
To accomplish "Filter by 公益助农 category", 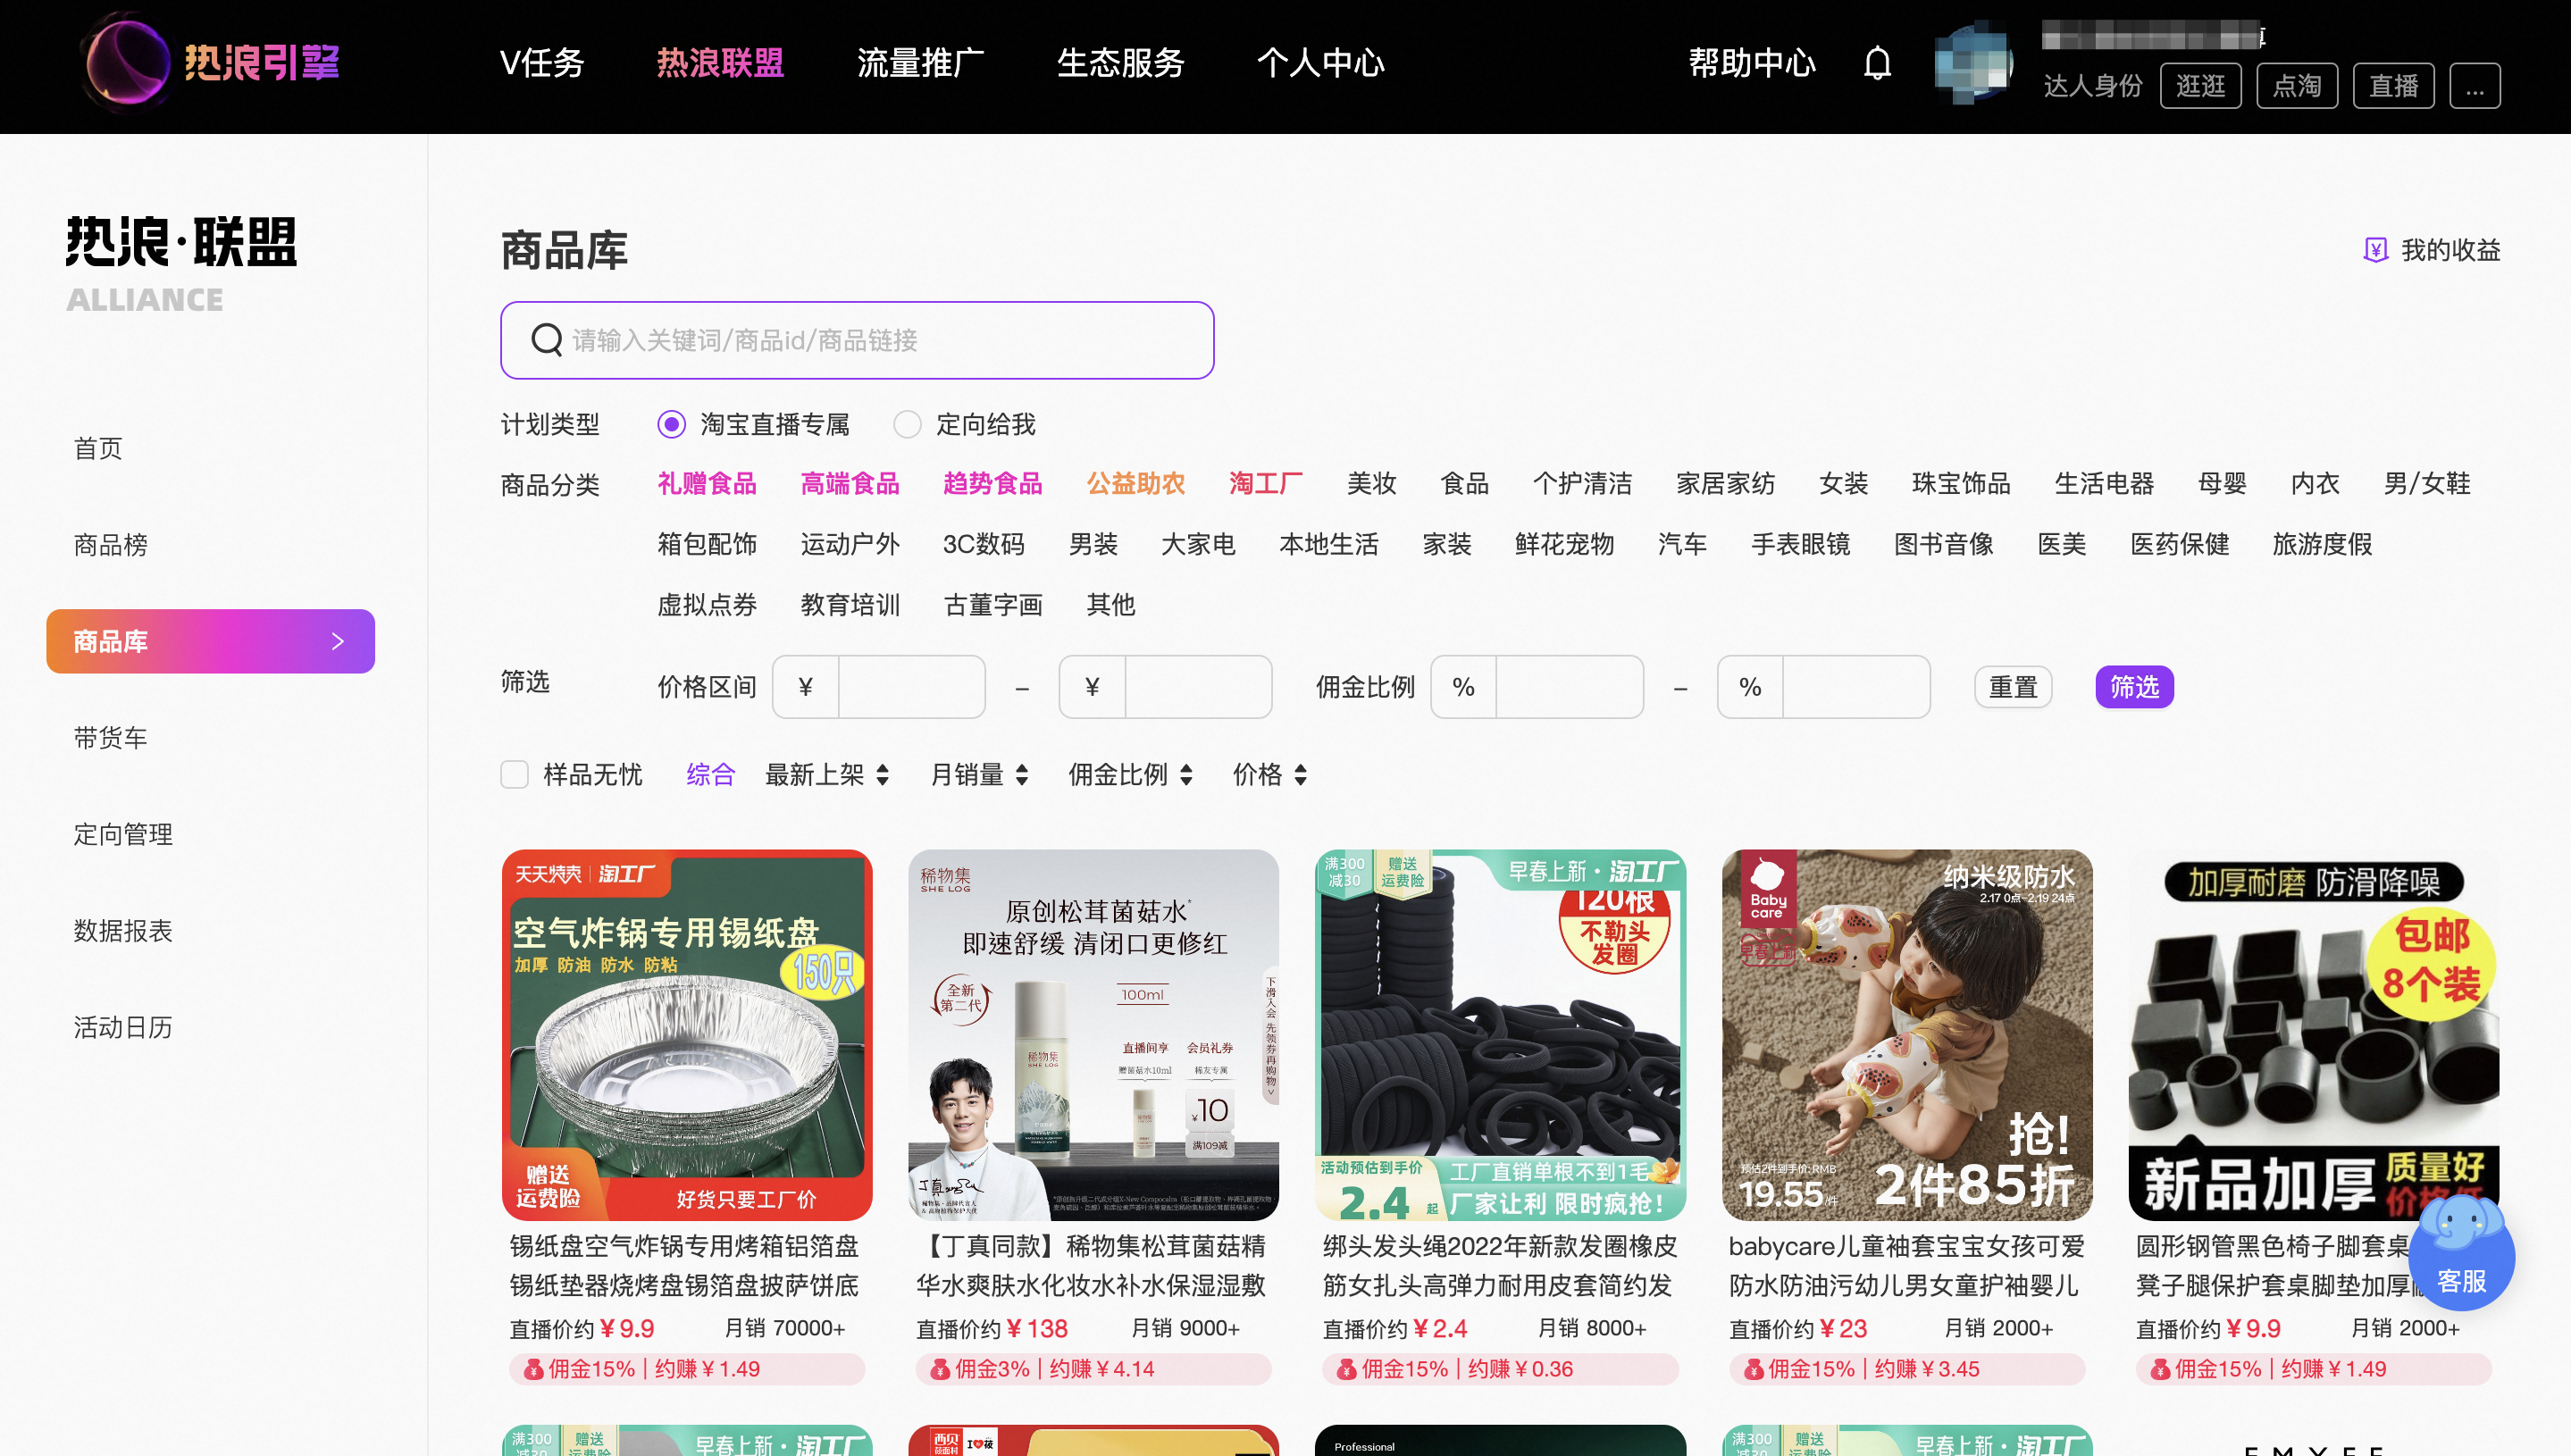I will (1135, 484).
